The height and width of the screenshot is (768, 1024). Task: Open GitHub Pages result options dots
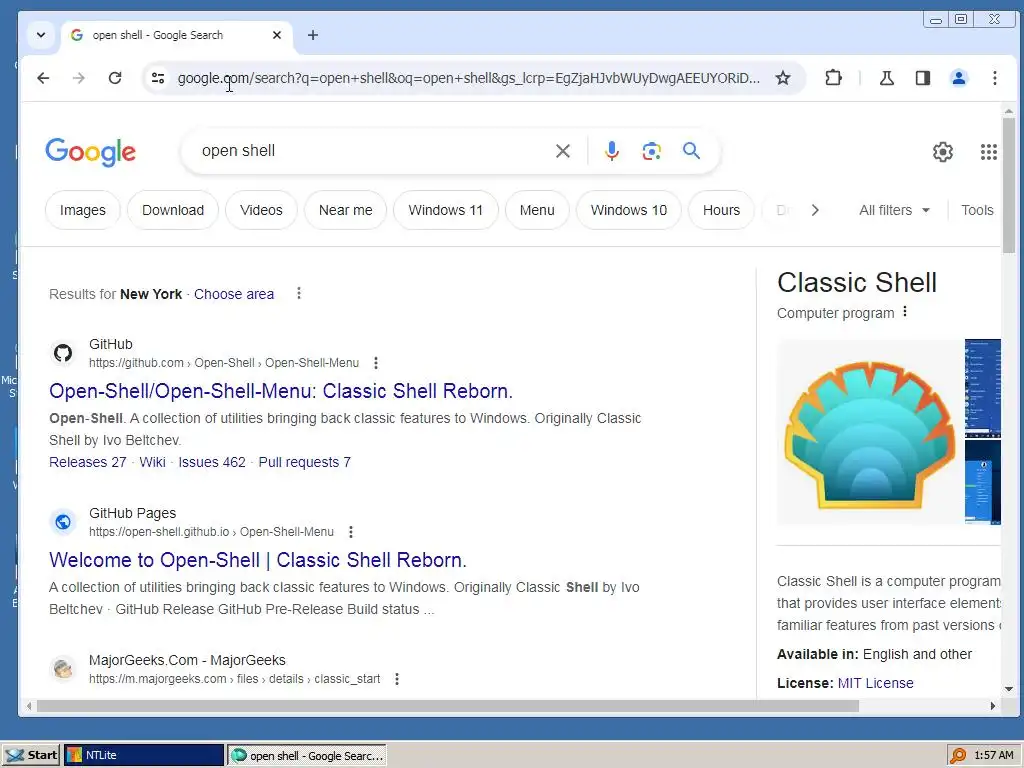coord(351,532)
